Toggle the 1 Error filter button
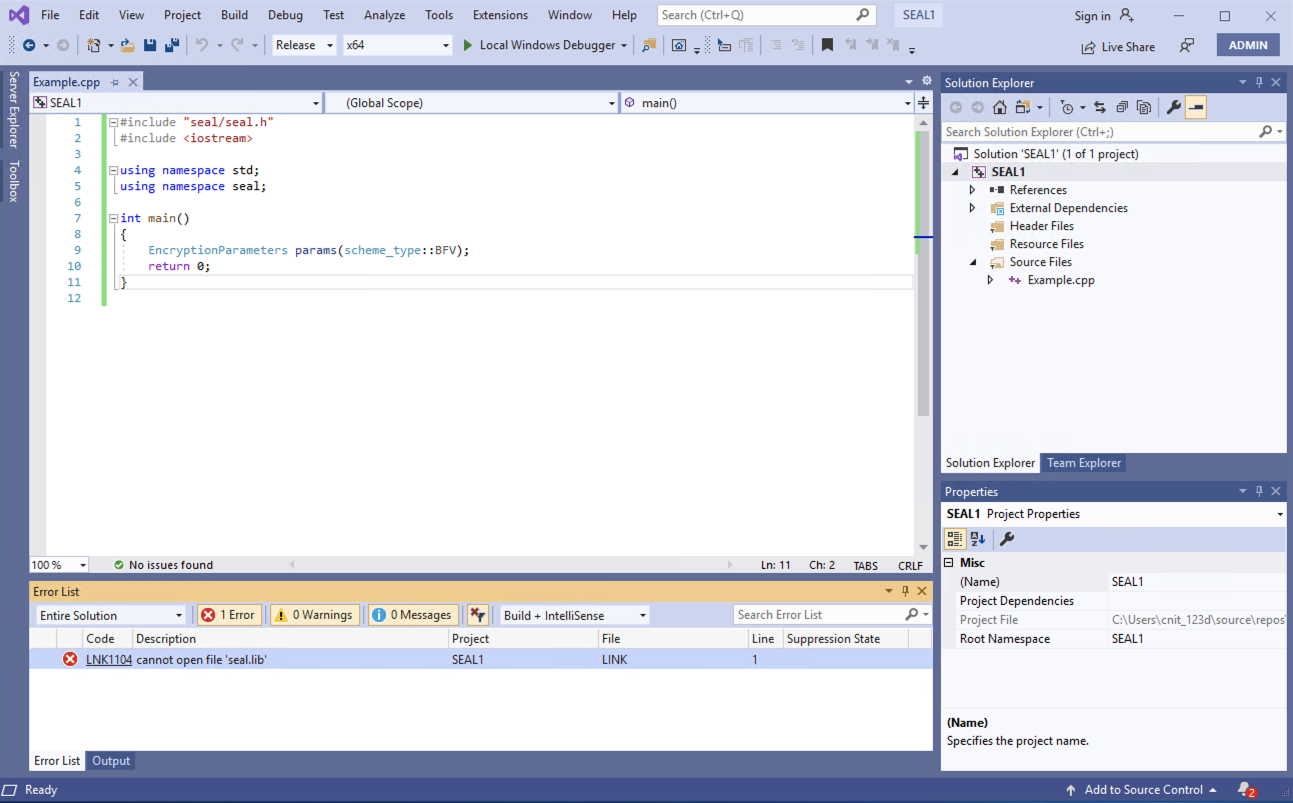1293x803 pixels. coord(229,615)
